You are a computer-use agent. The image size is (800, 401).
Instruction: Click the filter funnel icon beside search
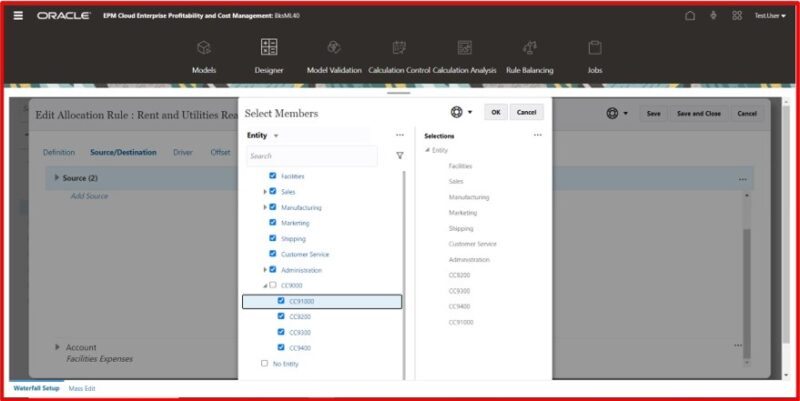click(x=400, y=156)
